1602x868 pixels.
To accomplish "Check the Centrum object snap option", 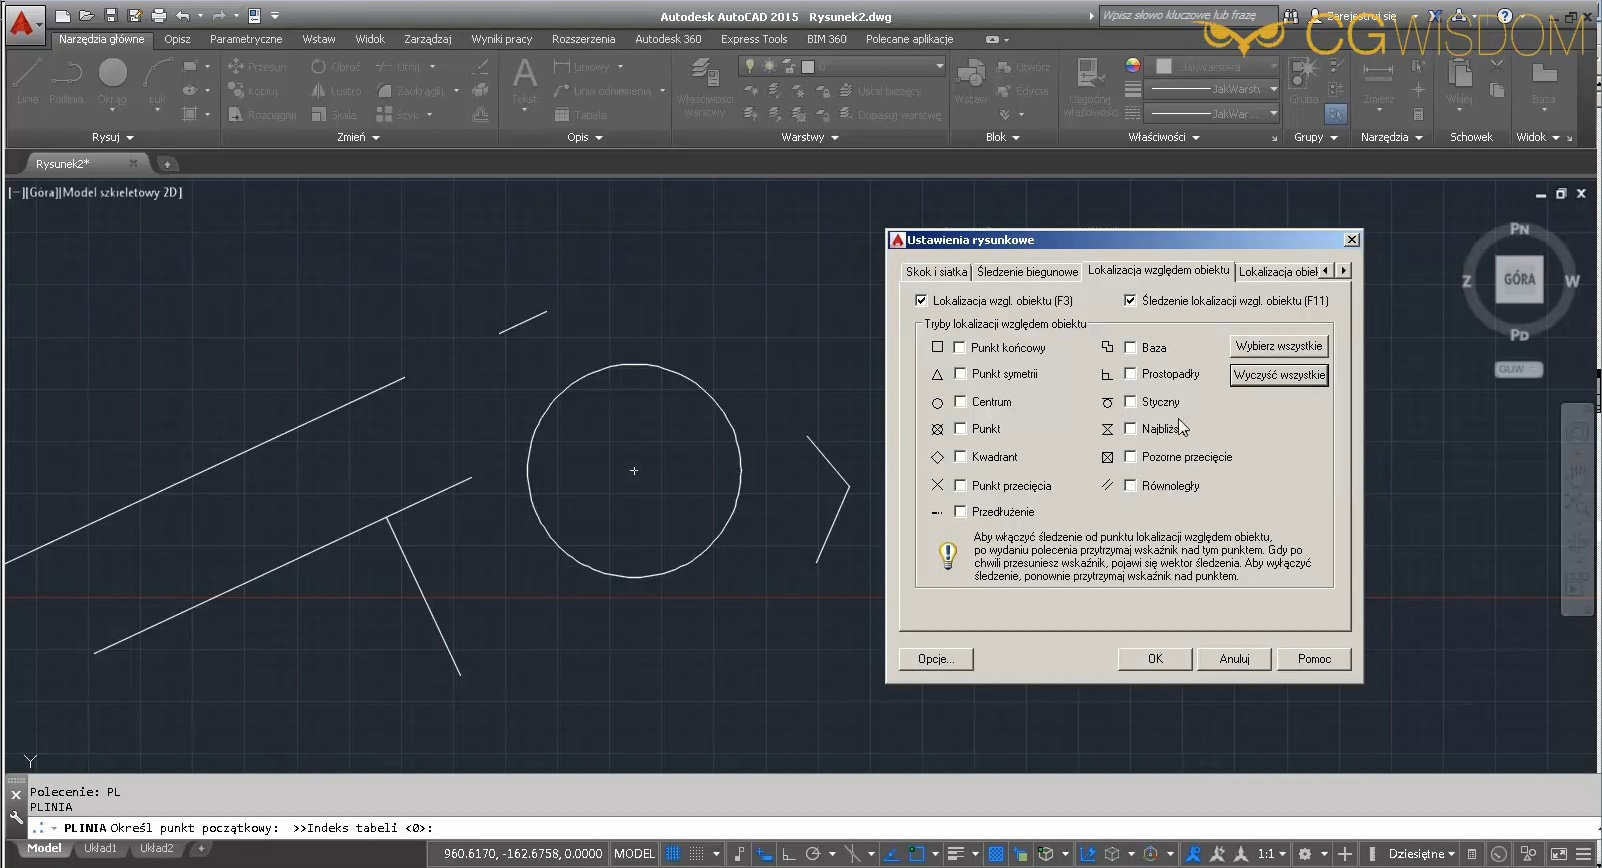I will (x=960, y=402).
